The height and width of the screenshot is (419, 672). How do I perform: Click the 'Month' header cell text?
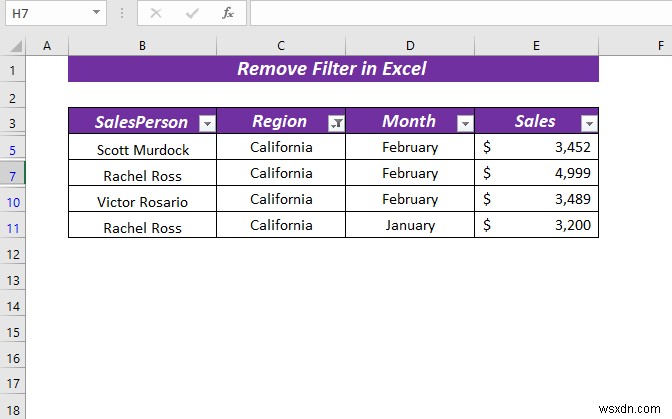tap(408, 121)
